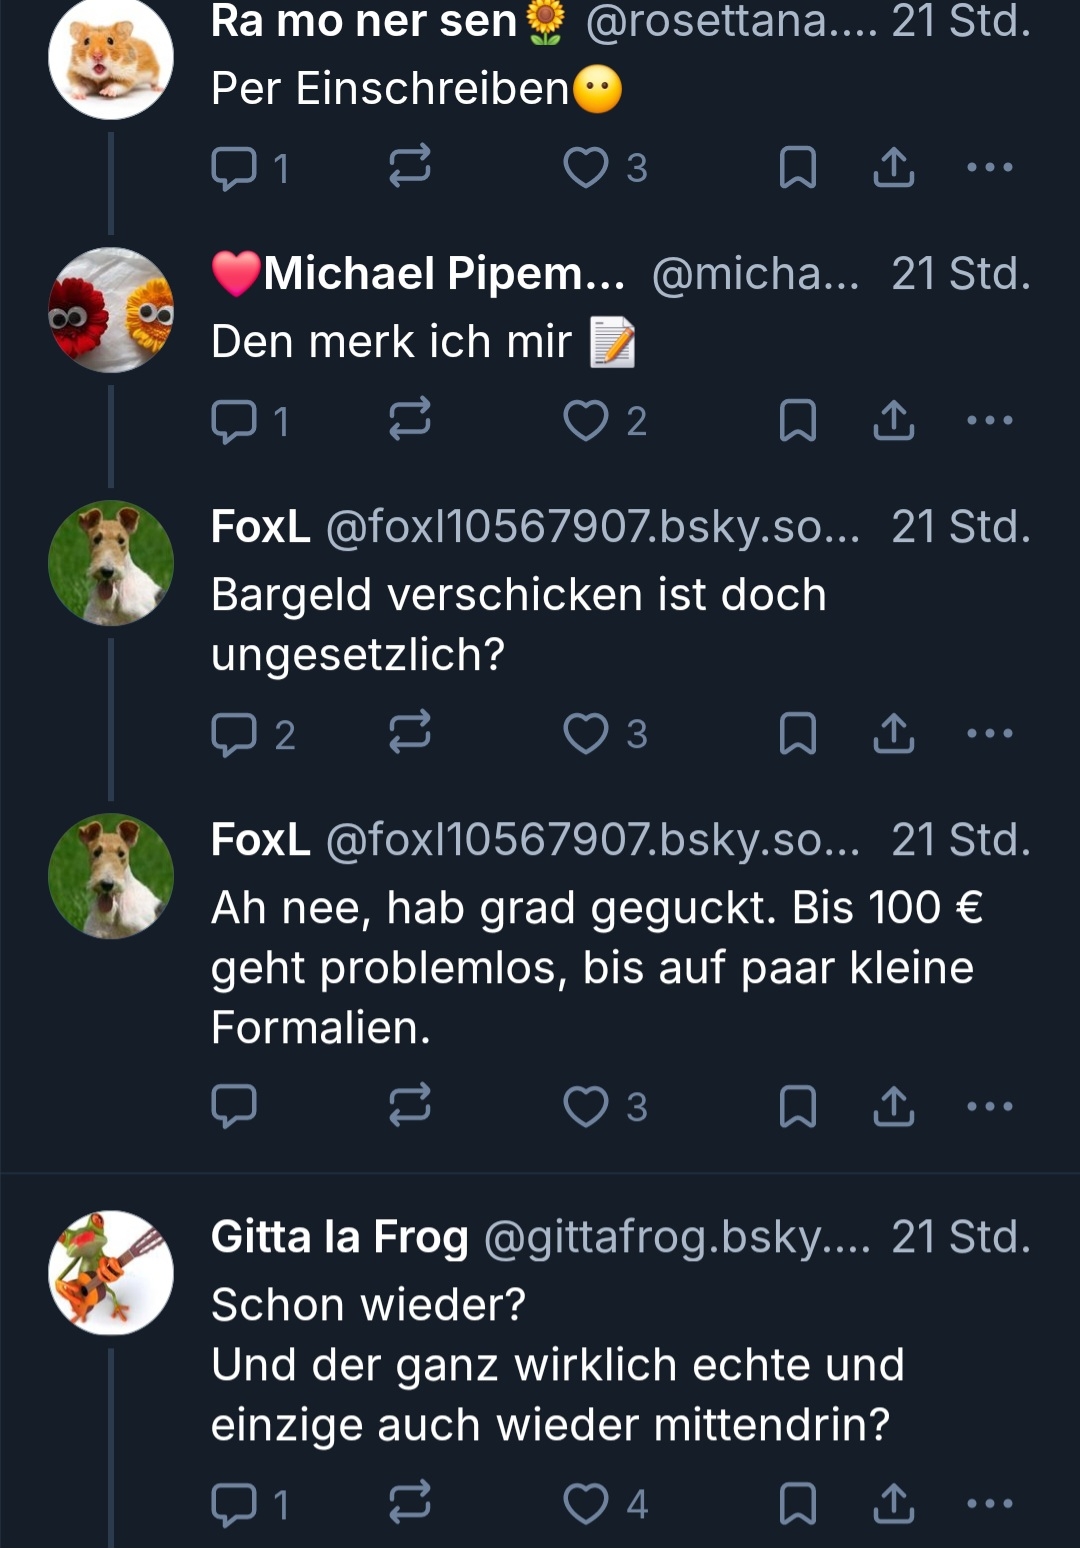This screenshot has width=1080, height=1548.
Task: Reply to Ra mo ner sen's post
Action: (x=235, y=168)
